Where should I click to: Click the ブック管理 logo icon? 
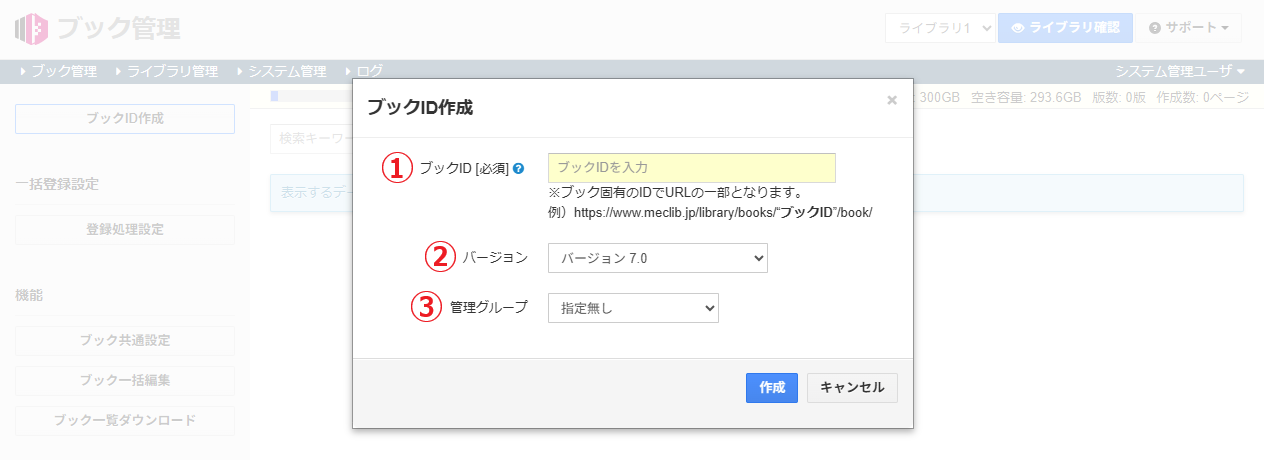[x=31, y=29]
